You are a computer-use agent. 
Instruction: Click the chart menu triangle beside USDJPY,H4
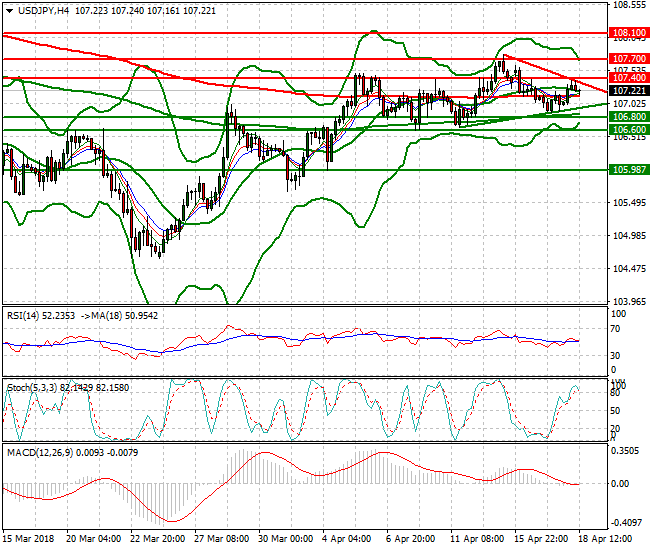click(10, 11)
